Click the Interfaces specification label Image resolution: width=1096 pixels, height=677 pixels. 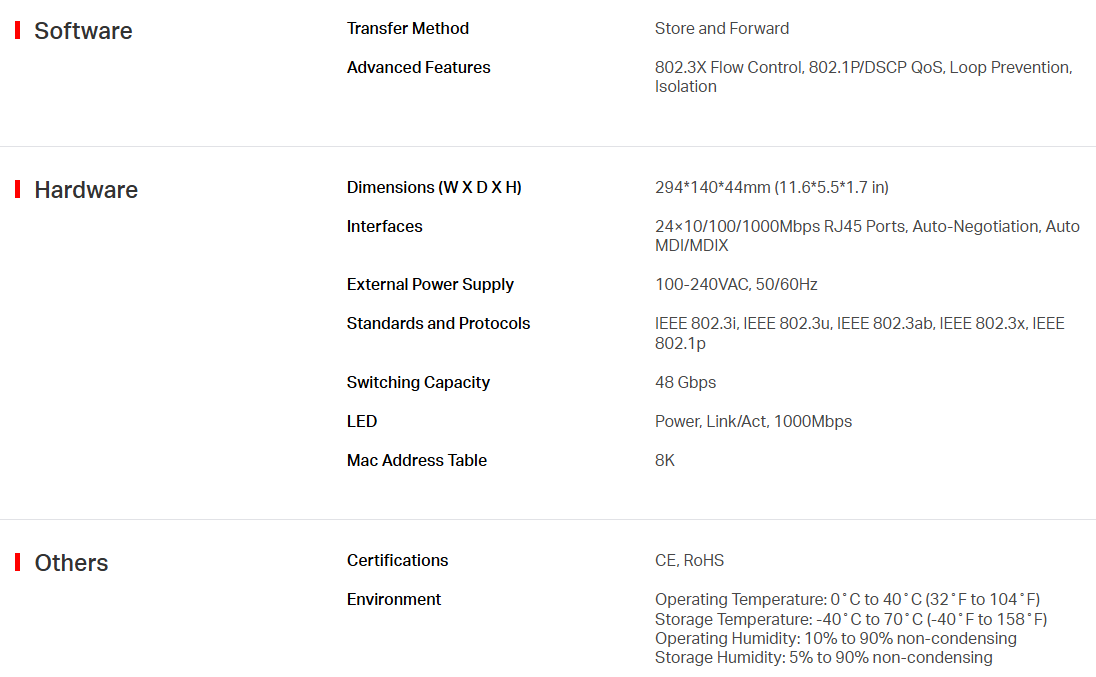(384, 227)
